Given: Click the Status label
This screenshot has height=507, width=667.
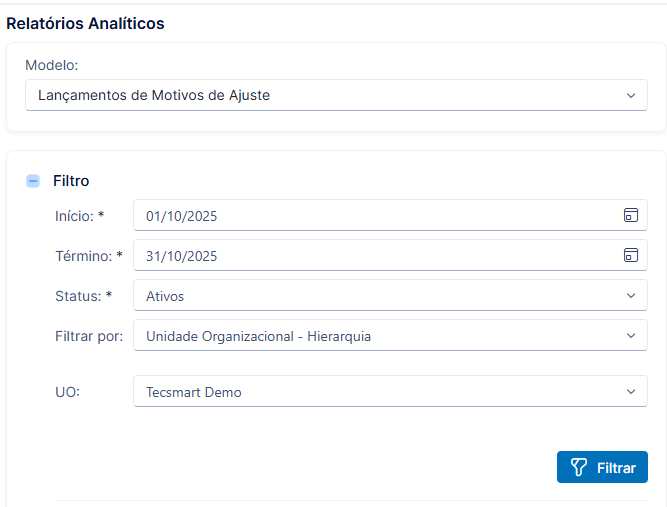Looking at the screenshot, I should point(83,296).
